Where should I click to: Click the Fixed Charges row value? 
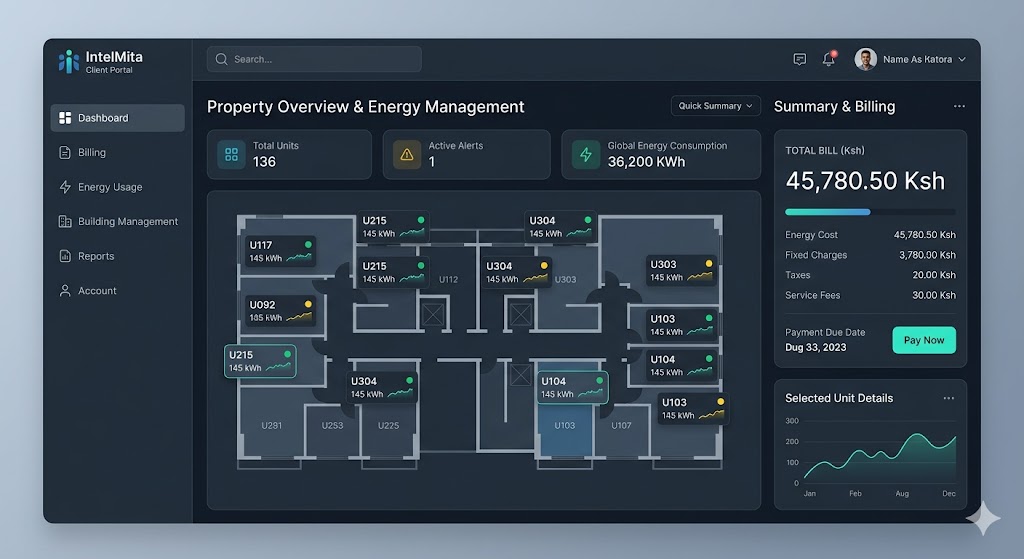(927, 255)
